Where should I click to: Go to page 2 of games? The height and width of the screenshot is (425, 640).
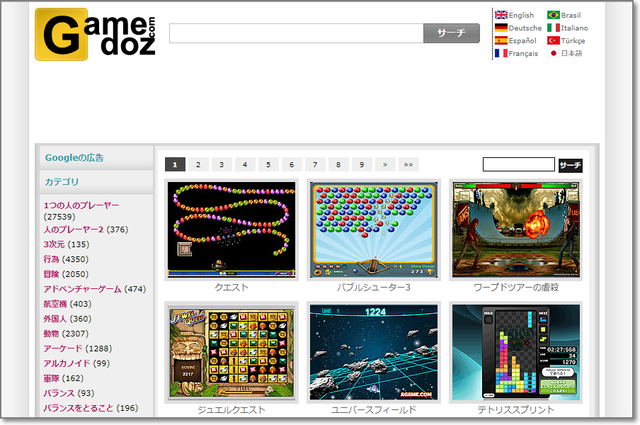[198, 165]
